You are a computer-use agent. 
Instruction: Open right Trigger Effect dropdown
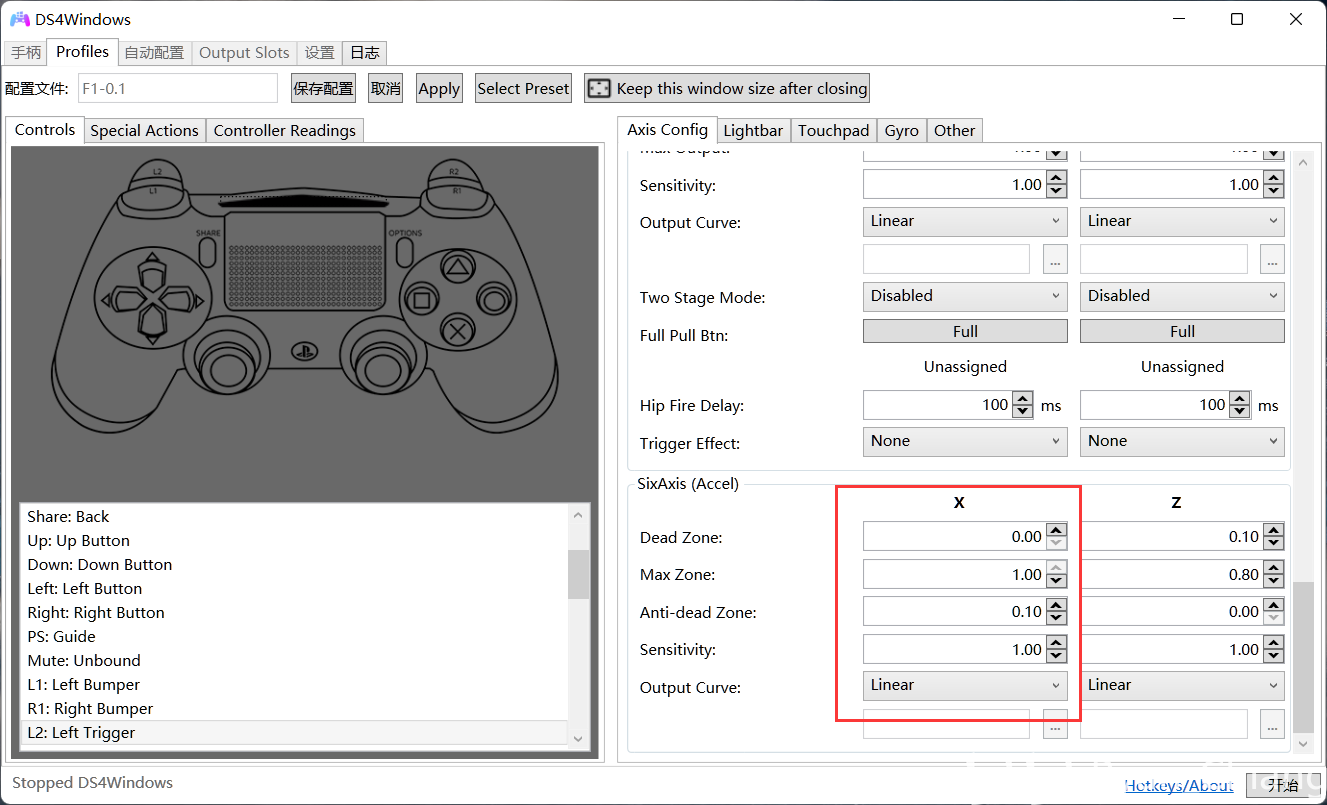tap(1182, 441)
